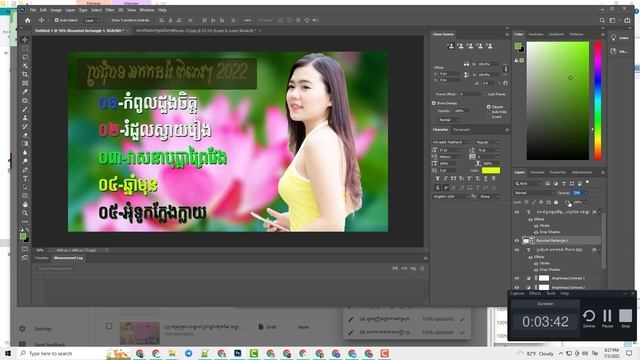Switch to the Channels tab
The height and width of the screenshot is (360, 640).
[537, 172]
